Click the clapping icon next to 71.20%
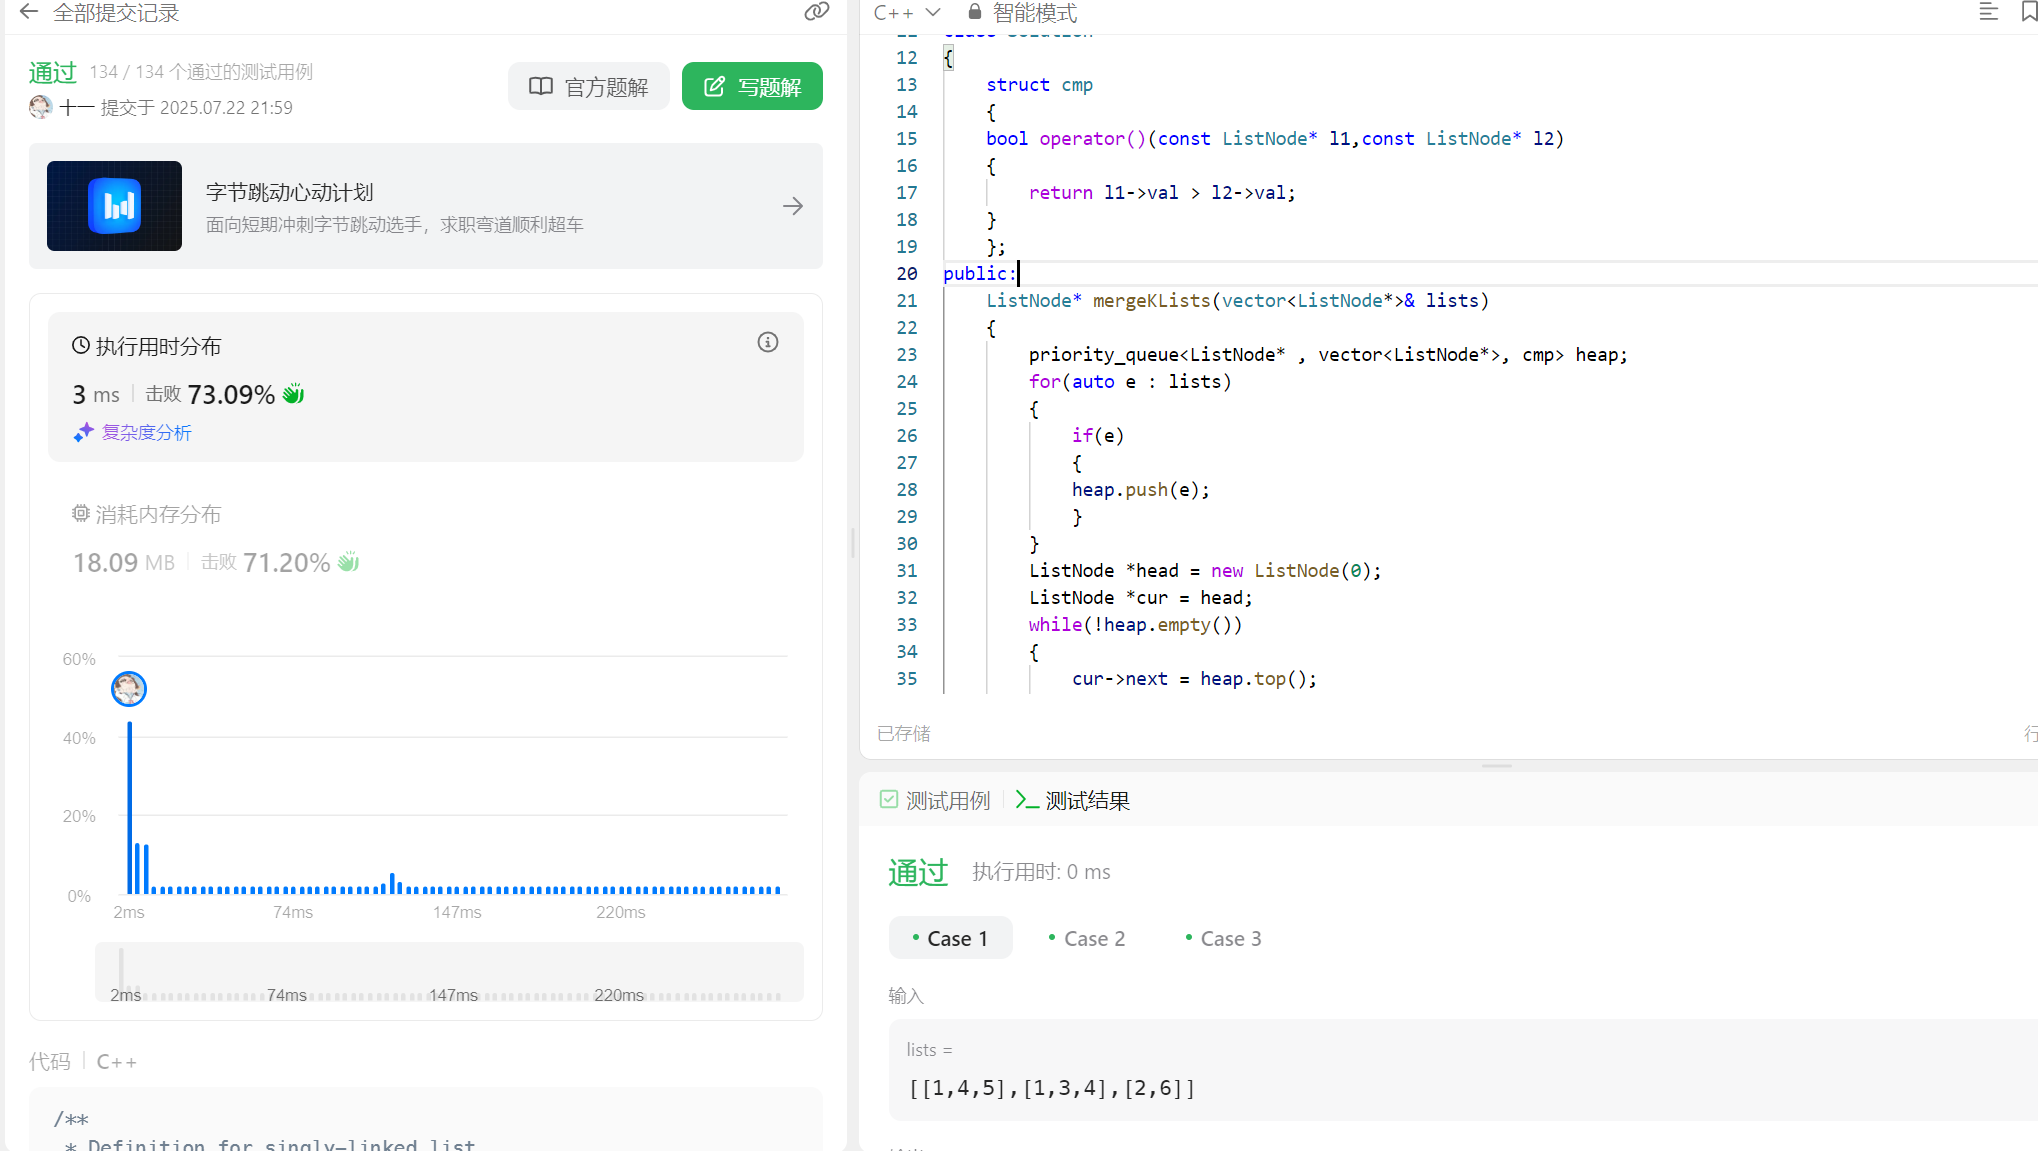Viewport: 2038px width, 1151px height. [x=348, y=562]
